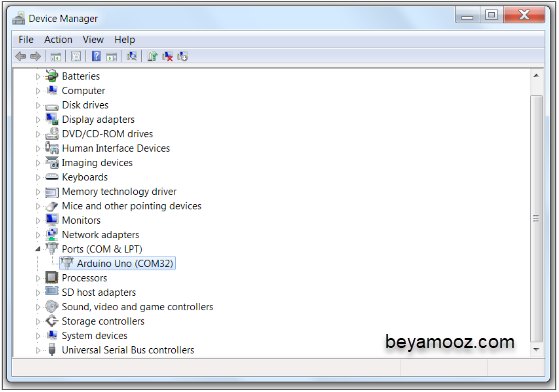559x392 pixels.
Task: Expand the Network adapters node
Action: point(38,235)
